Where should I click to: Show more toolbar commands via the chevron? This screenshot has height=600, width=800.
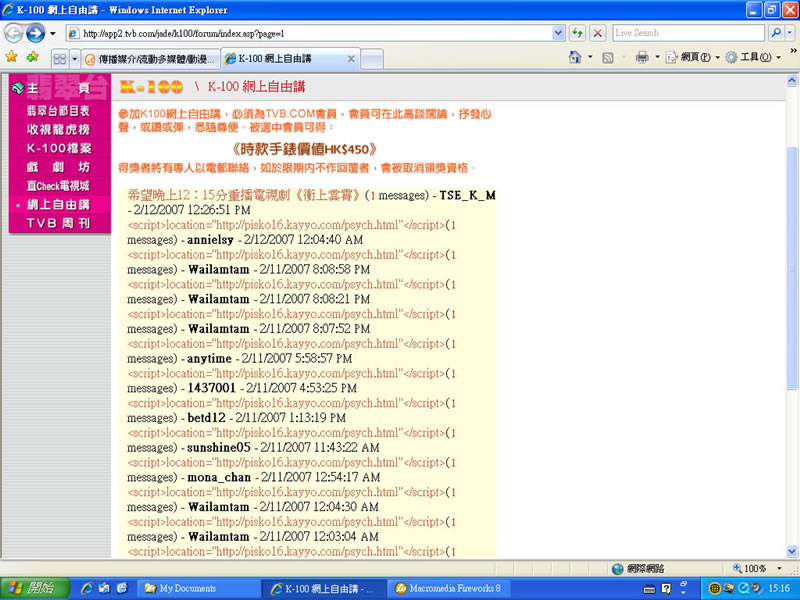point(793,51)
